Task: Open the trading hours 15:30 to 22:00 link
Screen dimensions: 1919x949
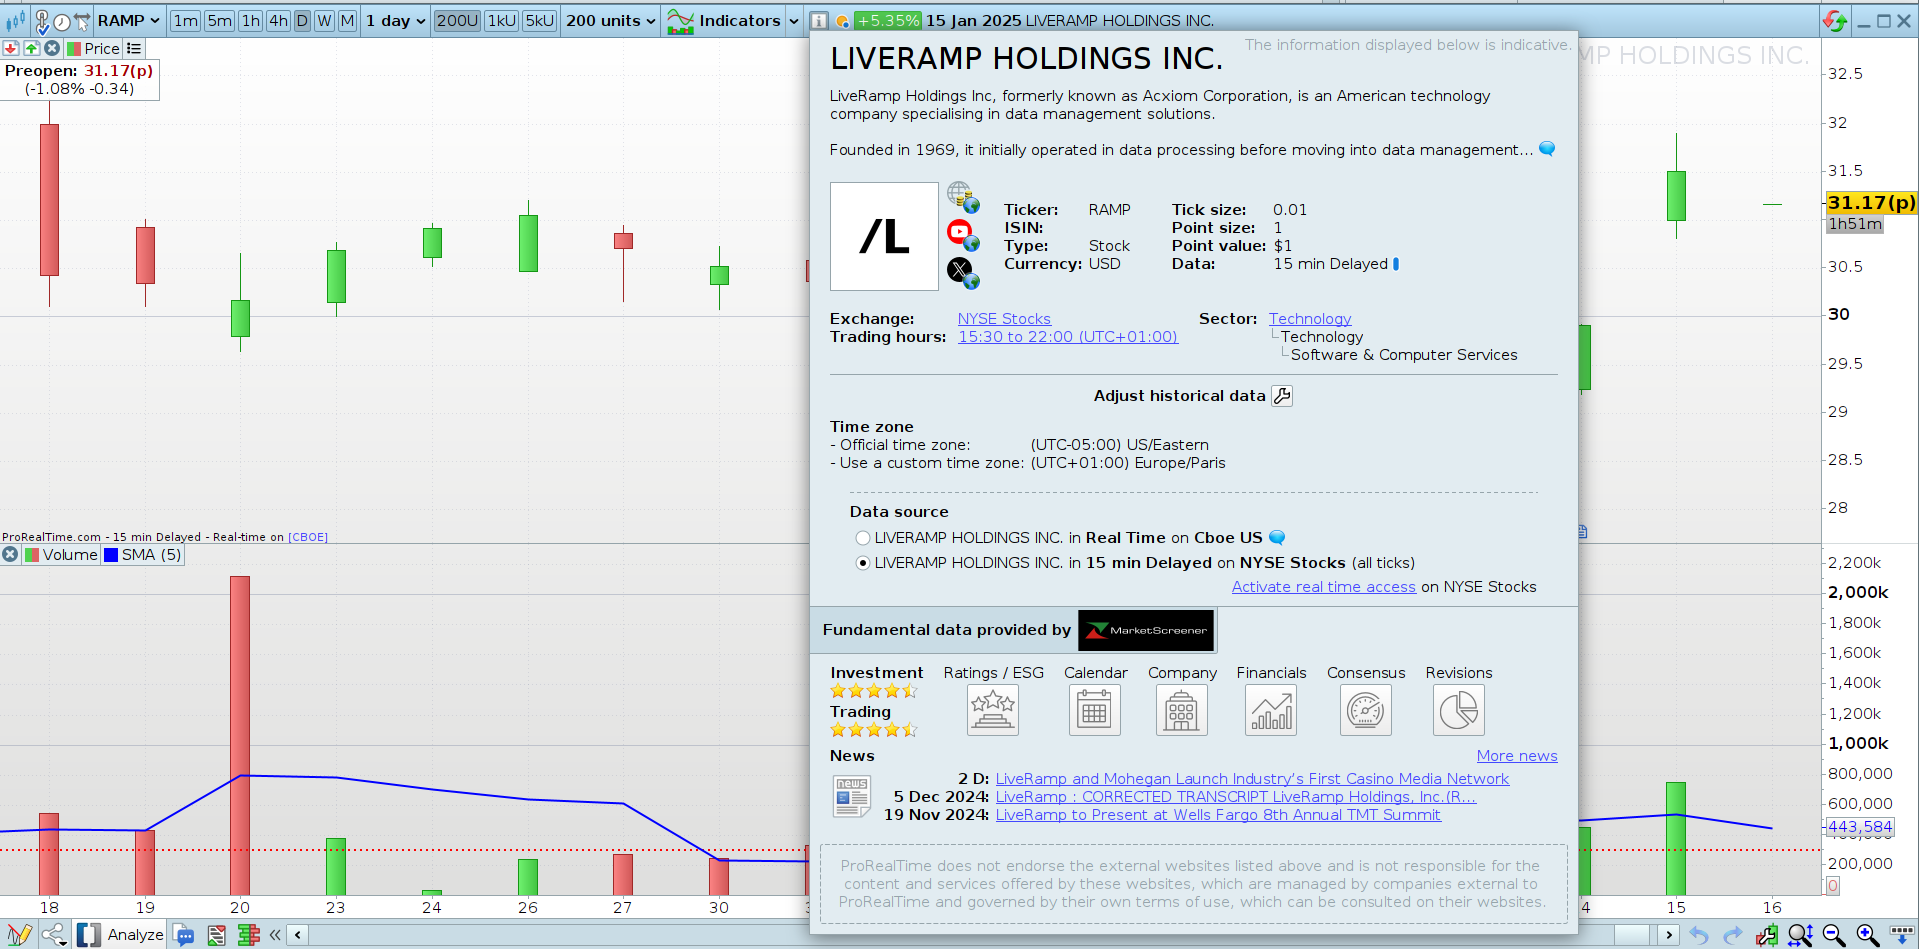Action: 1068,337
